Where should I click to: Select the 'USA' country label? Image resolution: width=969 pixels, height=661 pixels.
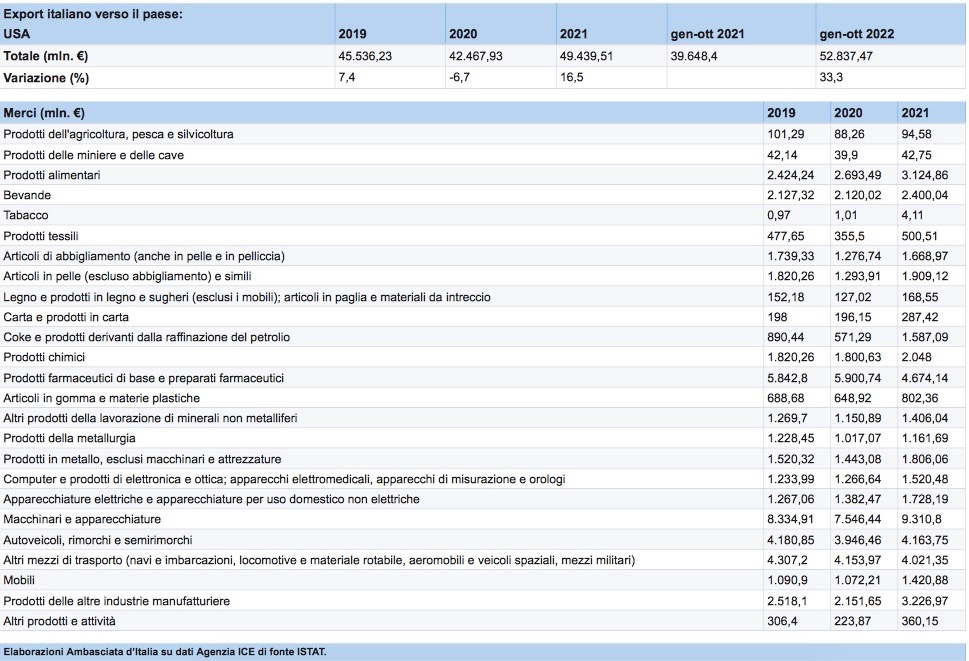coord(17,34)
